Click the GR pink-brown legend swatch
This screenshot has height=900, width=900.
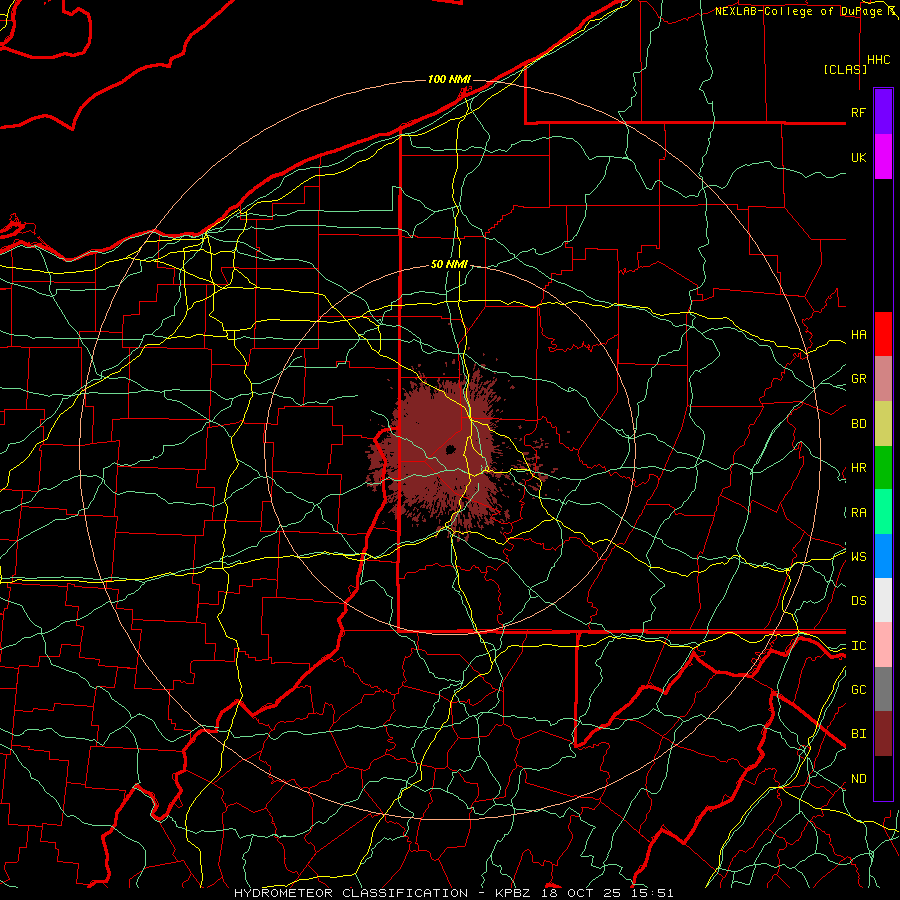[x=883, y=379]
